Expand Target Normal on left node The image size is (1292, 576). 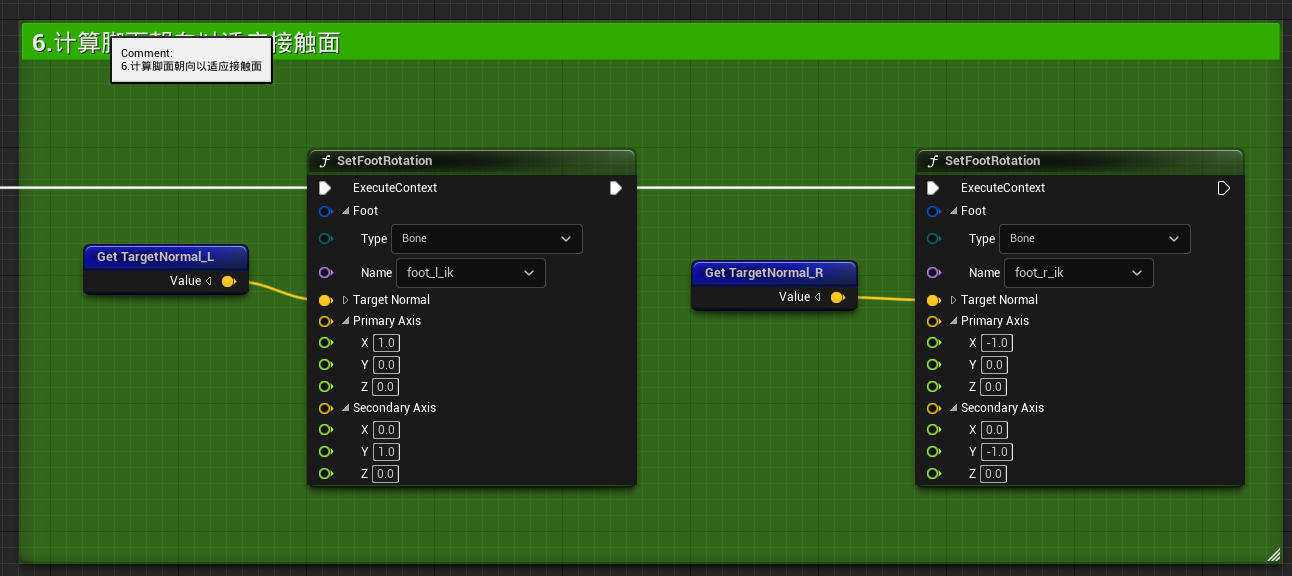[346, 300]
